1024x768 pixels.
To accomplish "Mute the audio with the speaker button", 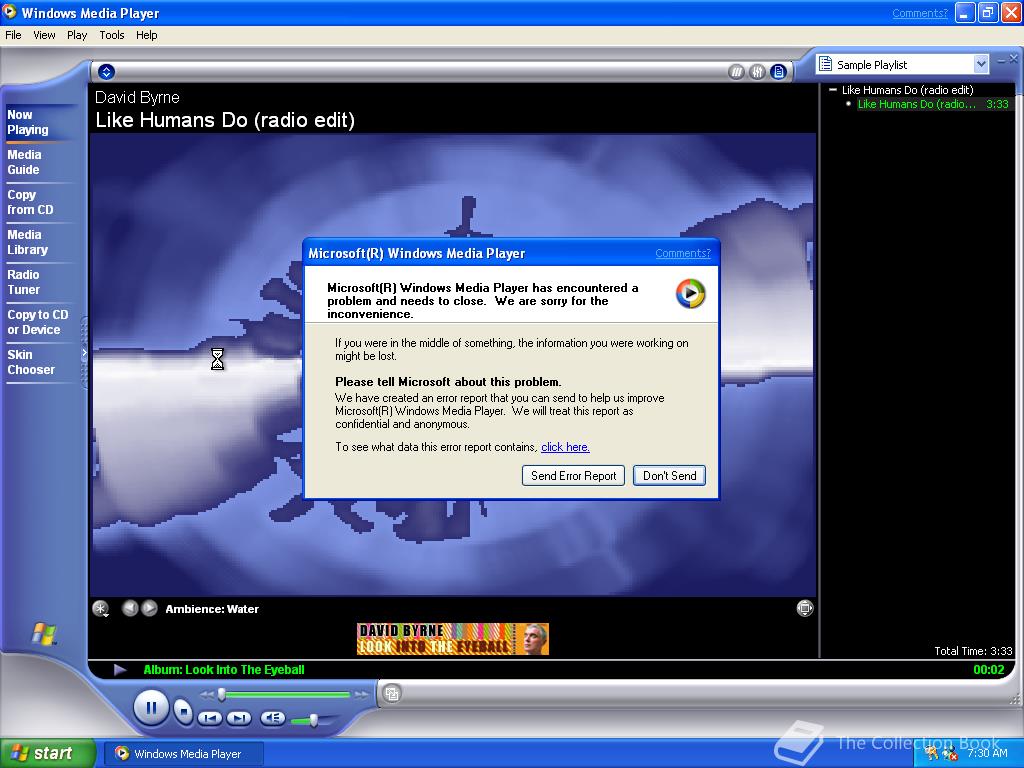I will [x=273, y=718].
